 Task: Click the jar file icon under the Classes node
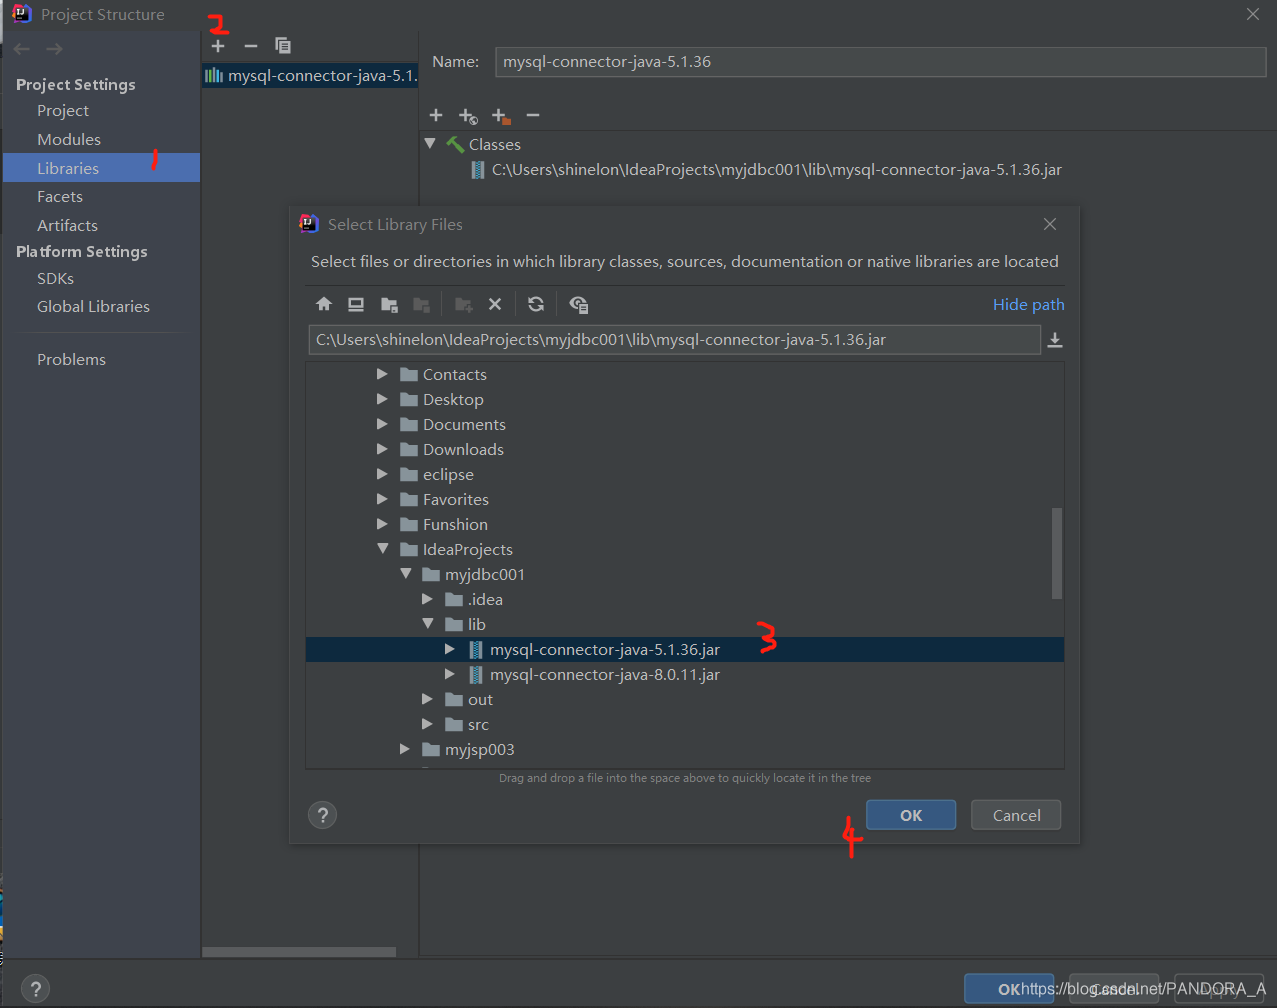477,170
